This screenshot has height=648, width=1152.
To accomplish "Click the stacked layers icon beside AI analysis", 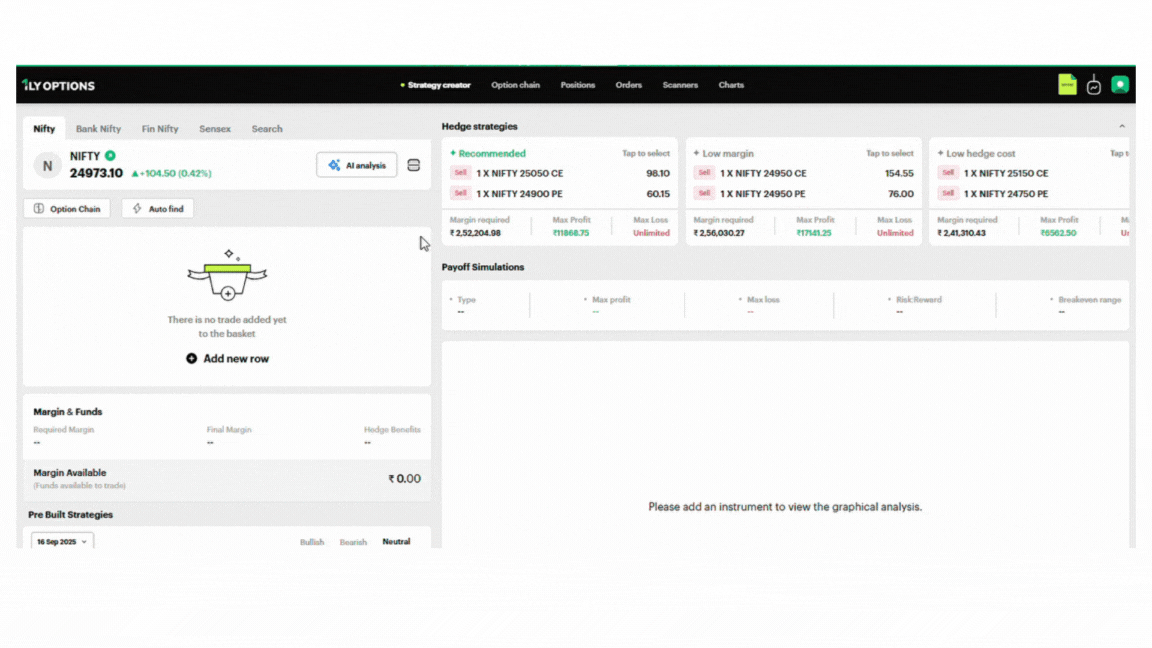I will coord(414,165).
